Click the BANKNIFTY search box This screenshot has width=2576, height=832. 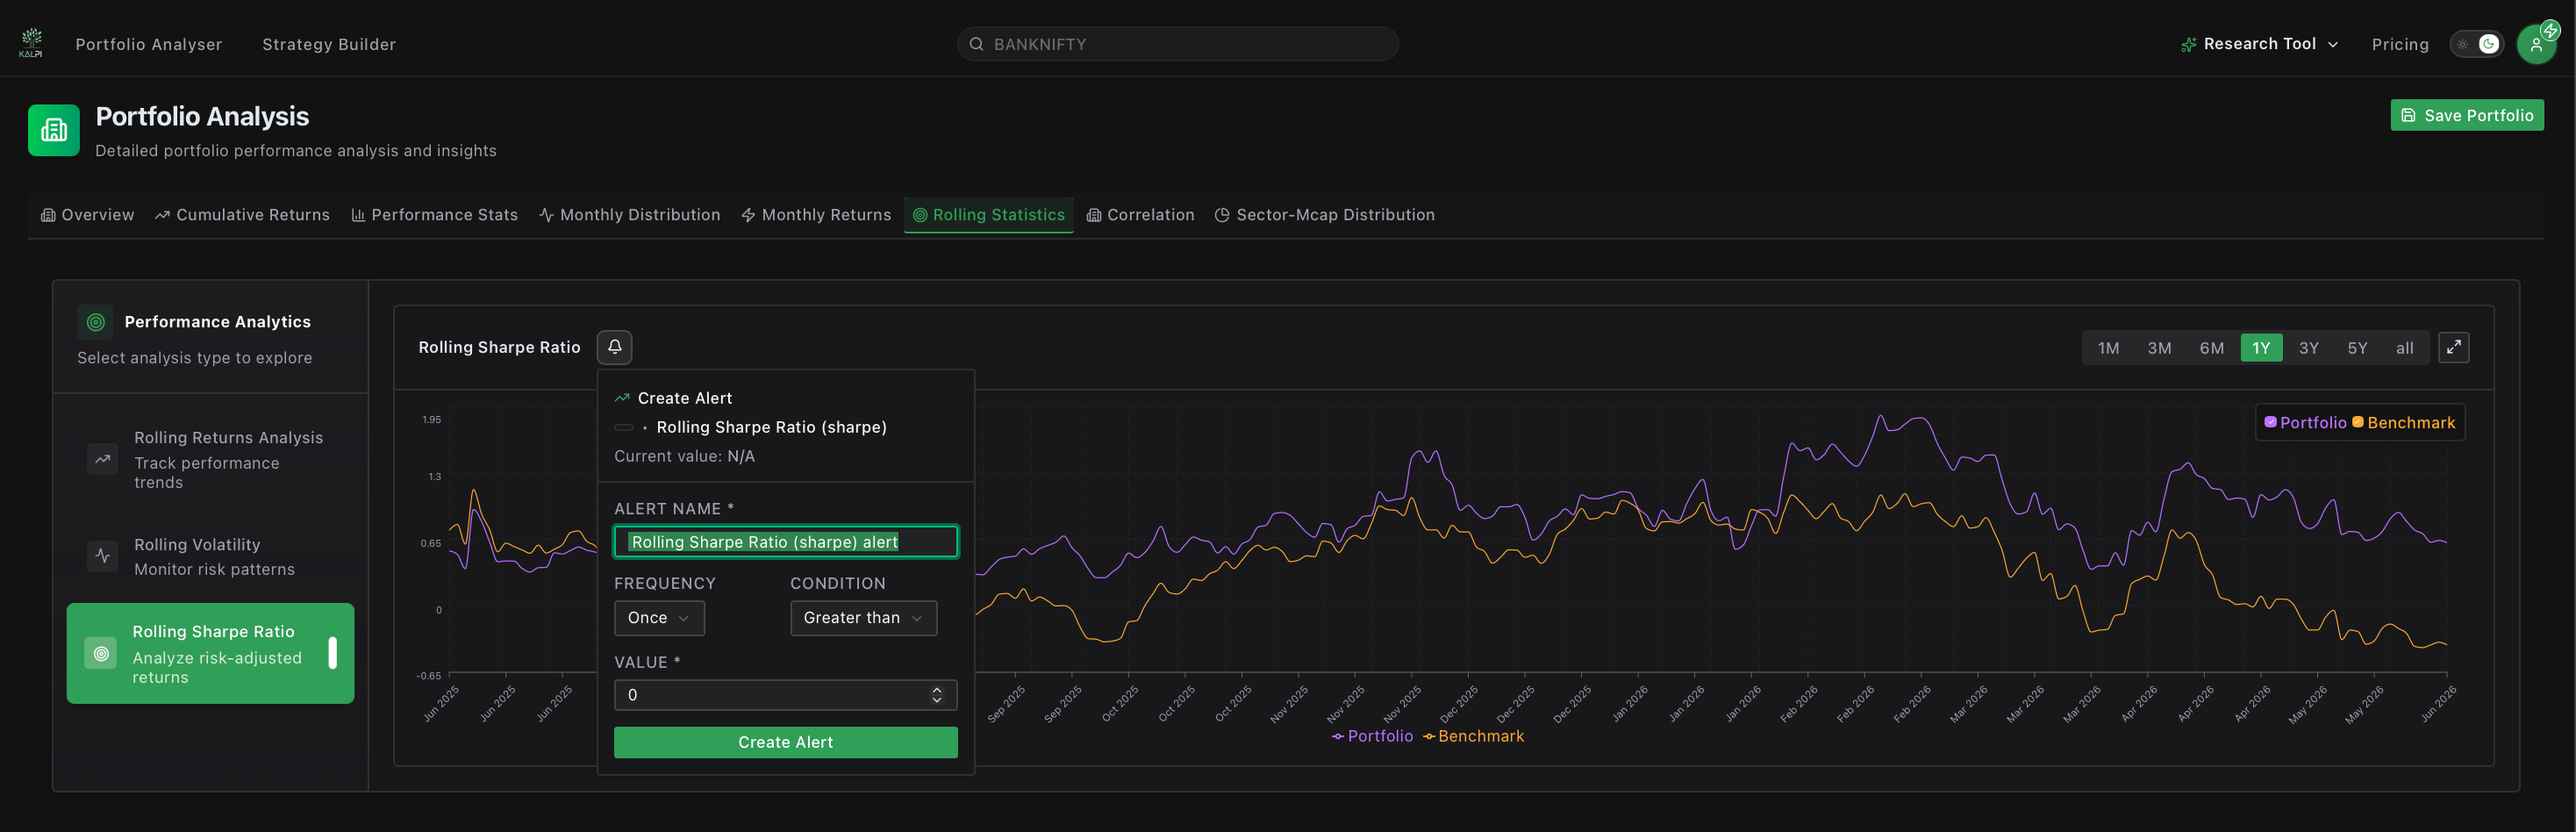click(1177, 44)
